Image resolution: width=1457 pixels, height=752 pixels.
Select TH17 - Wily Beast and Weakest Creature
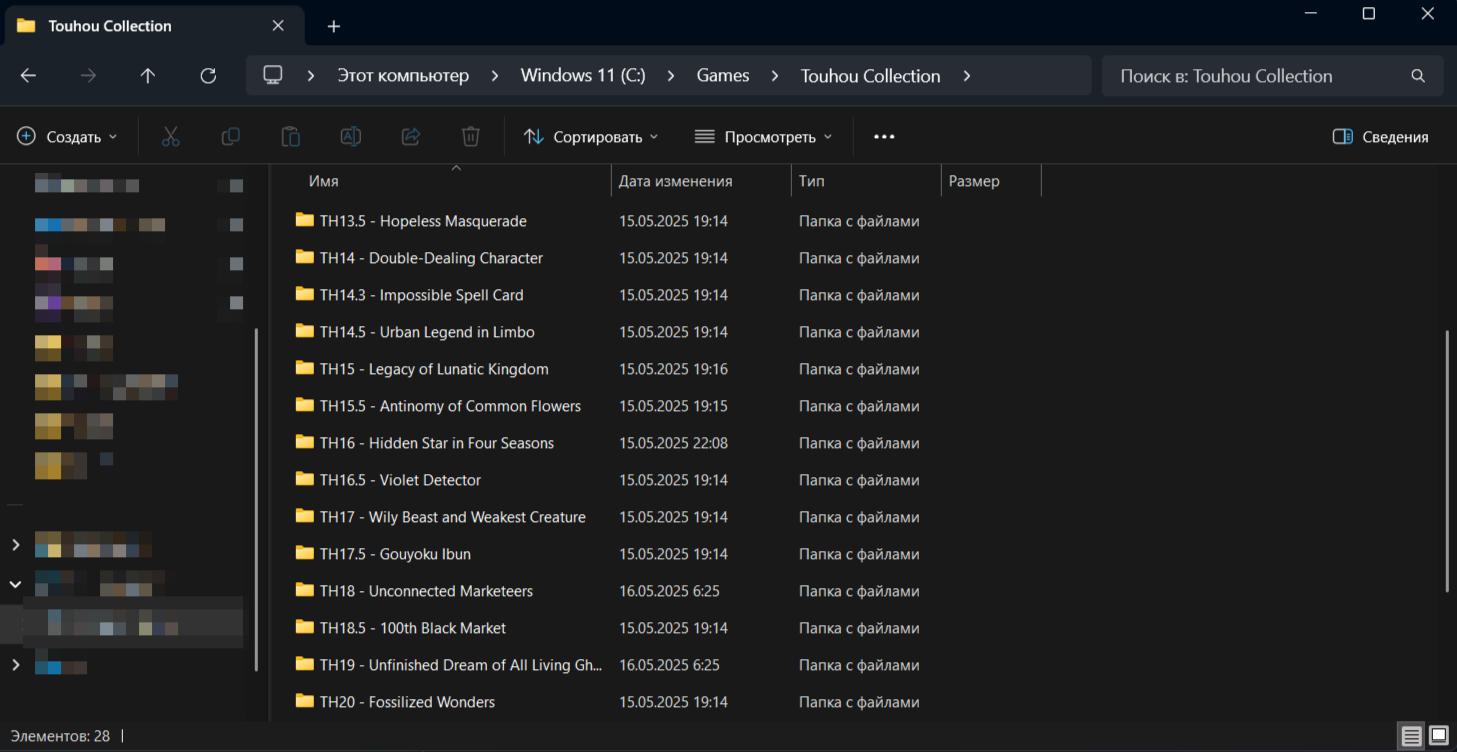point(452,517)
